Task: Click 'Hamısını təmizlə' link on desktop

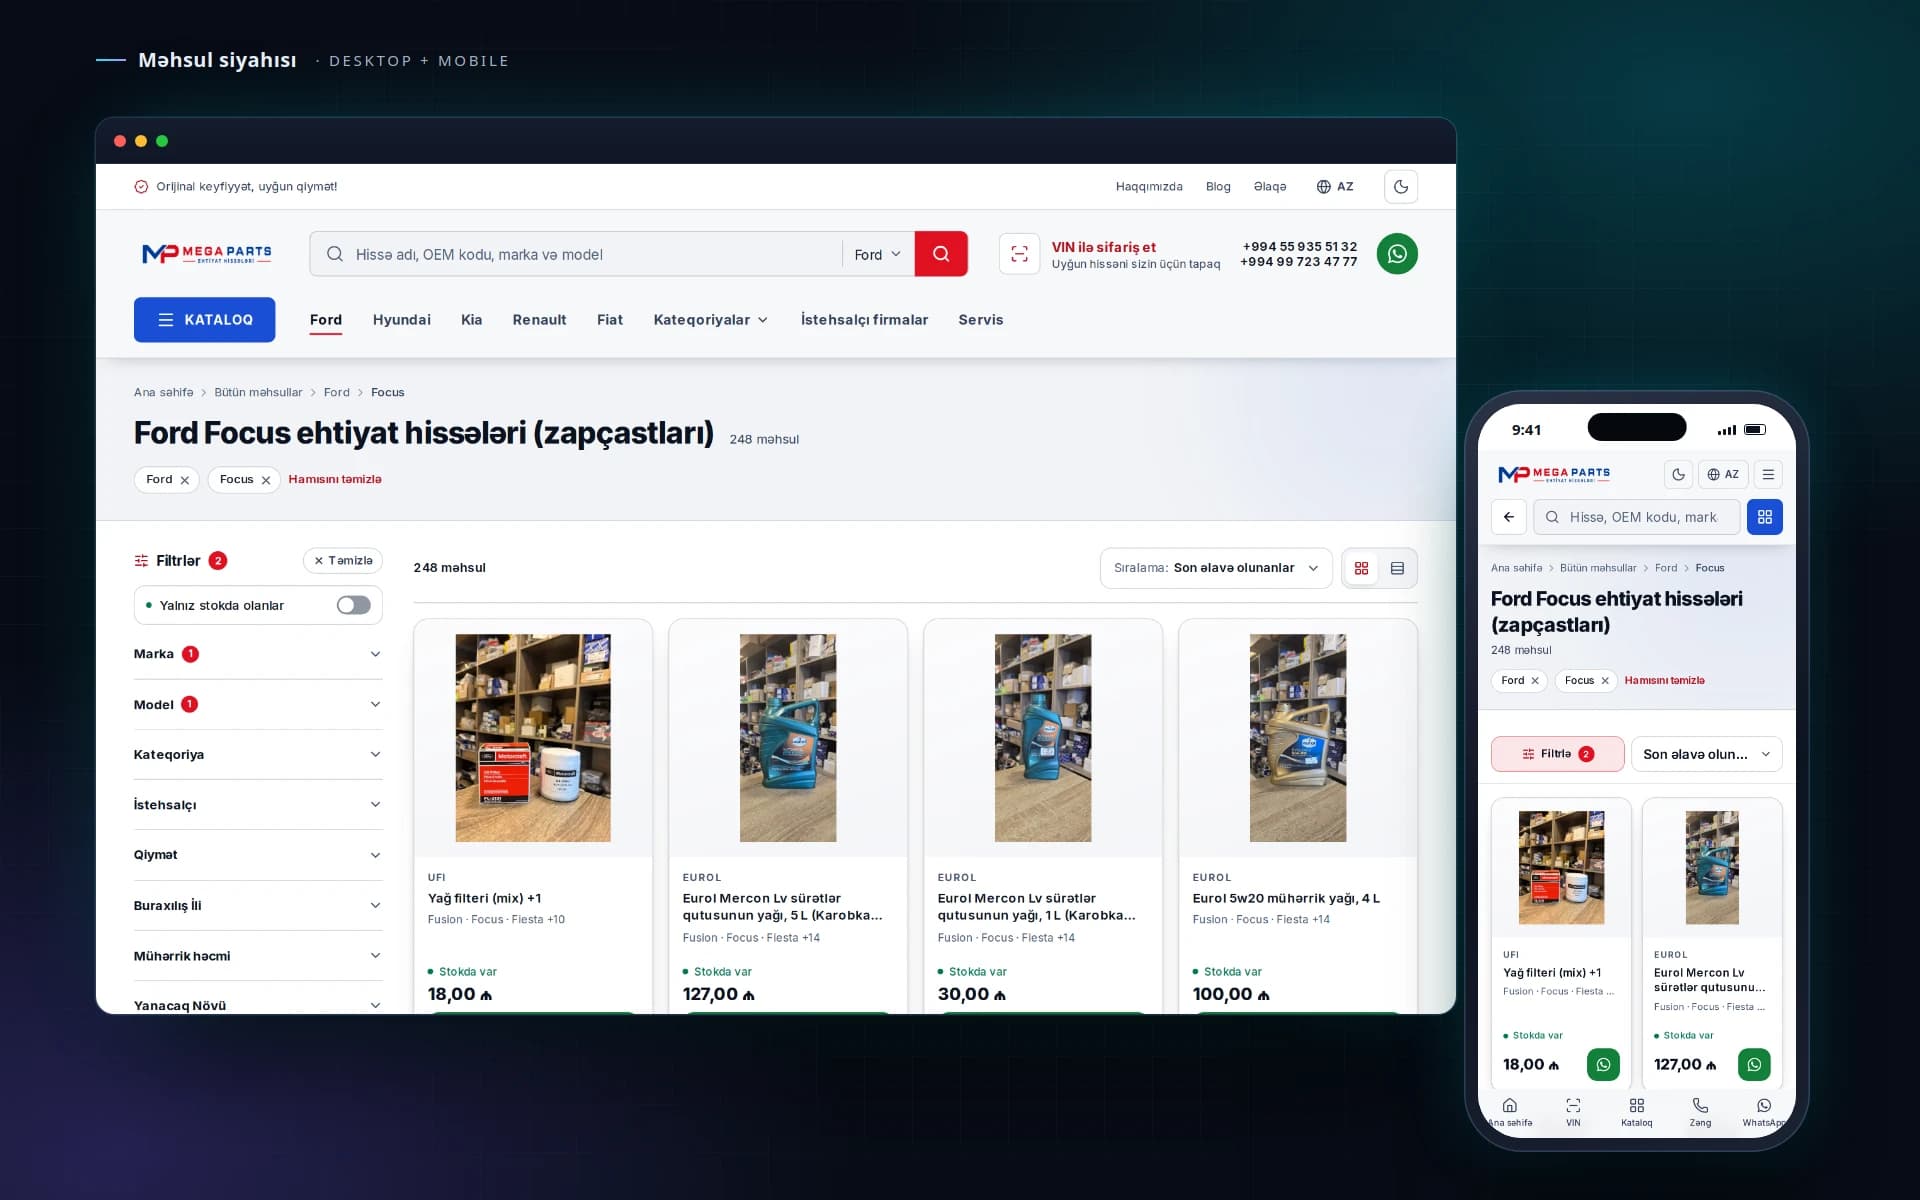Action: [335, 480]
